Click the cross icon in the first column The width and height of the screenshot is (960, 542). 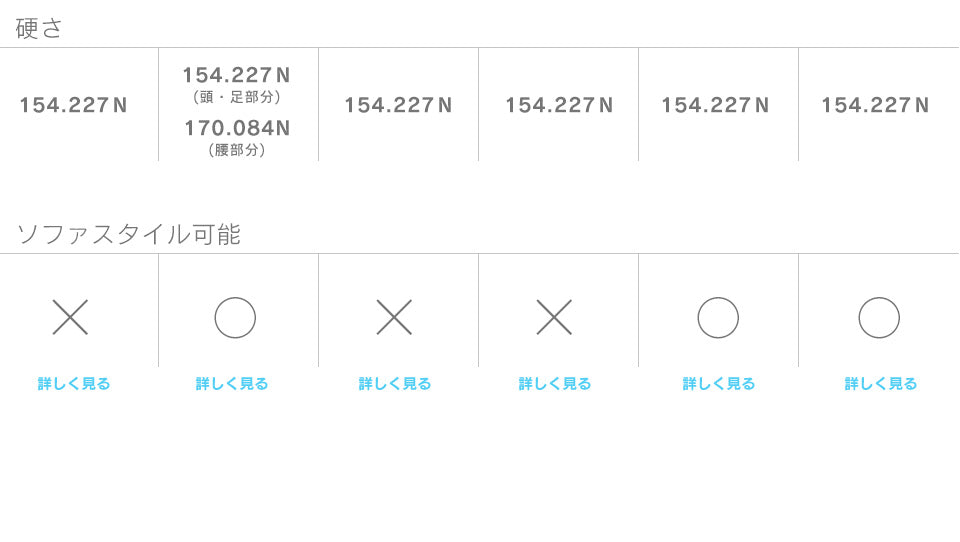tap(70, 317)
